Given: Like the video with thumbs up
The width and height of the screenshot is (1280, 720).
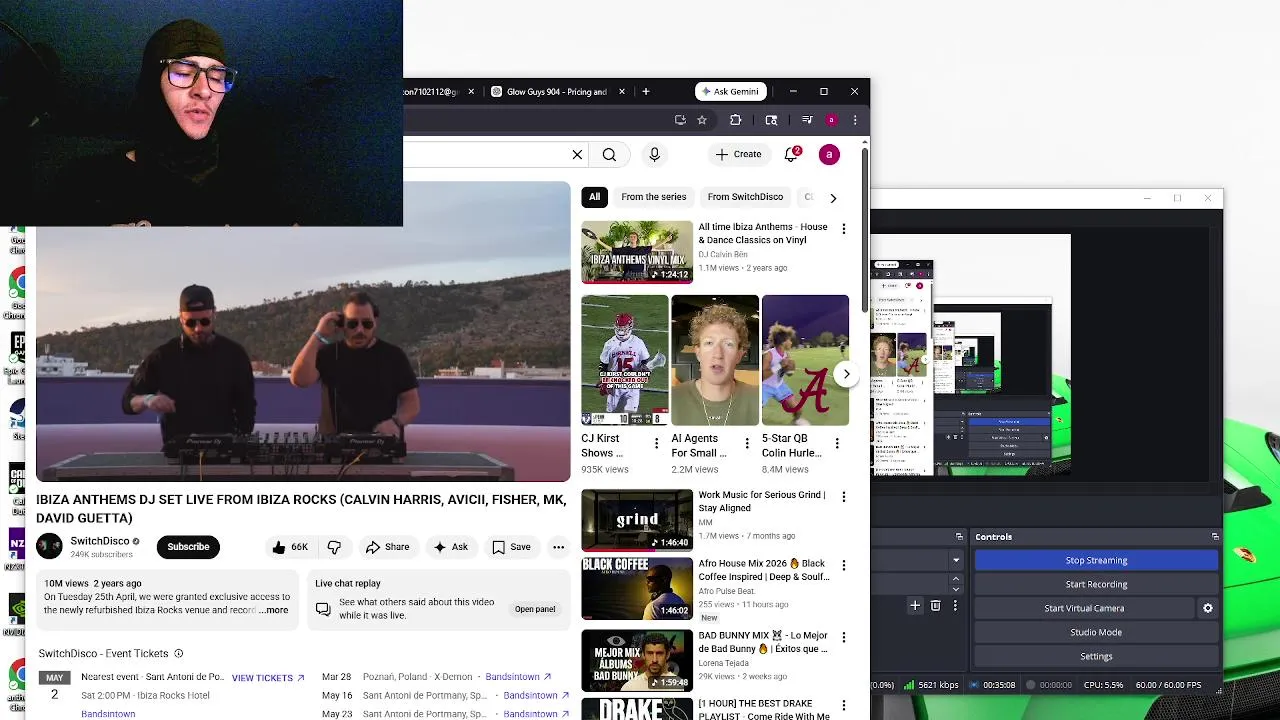Looking at the screenshot, I should coord(289,547).
